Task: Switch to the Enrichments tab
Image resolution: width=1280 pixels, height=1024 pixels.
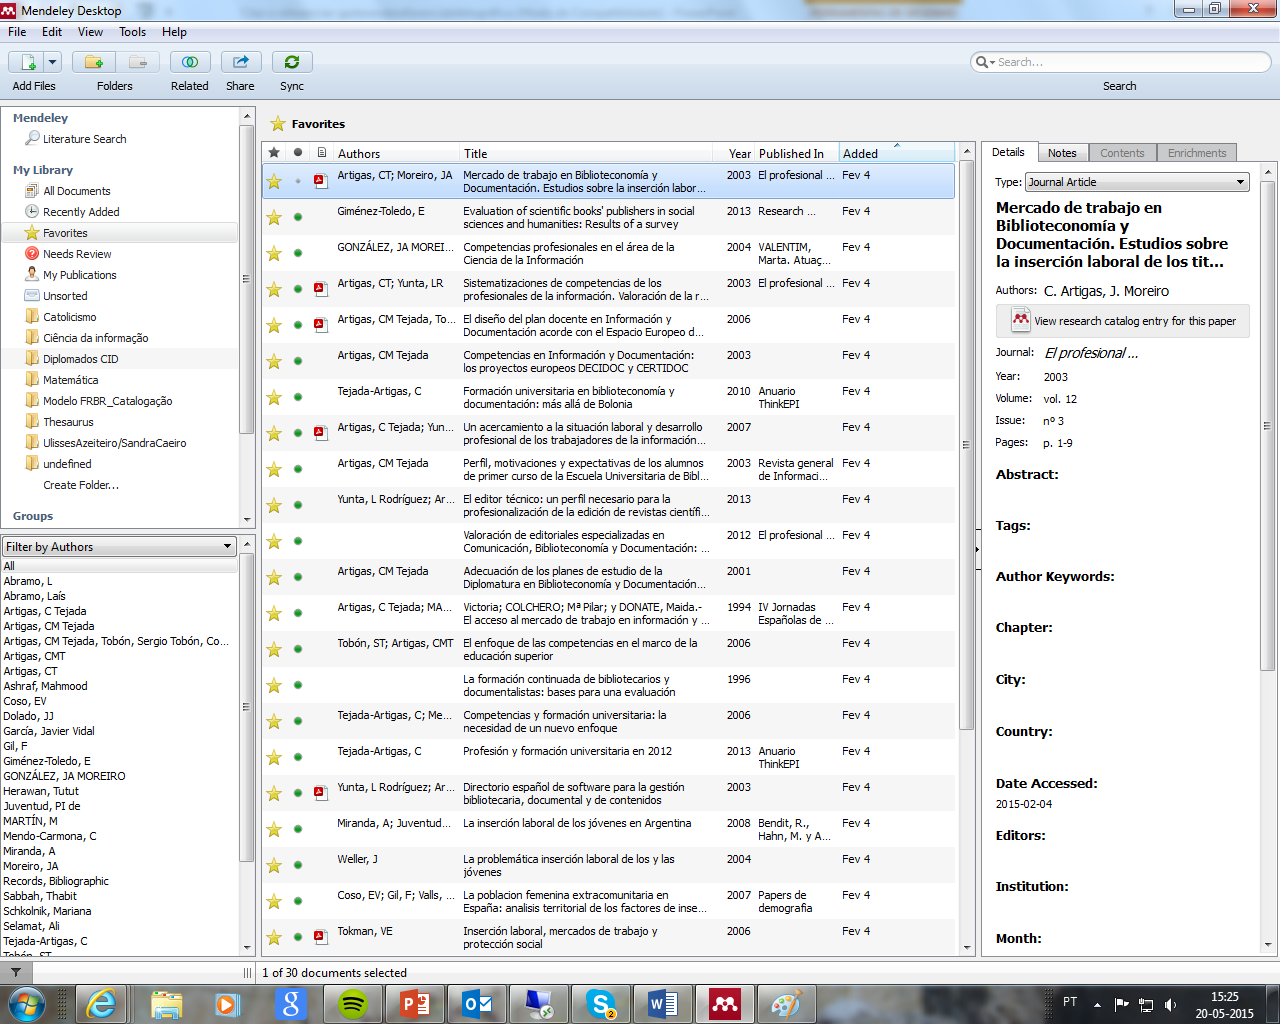Action: 1197,153
